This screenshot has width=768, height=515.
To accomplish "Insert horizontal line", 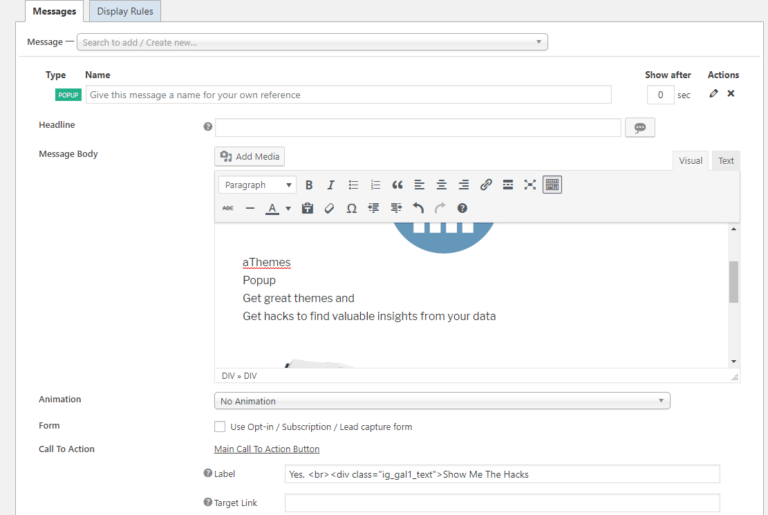I will click(250, 208).
